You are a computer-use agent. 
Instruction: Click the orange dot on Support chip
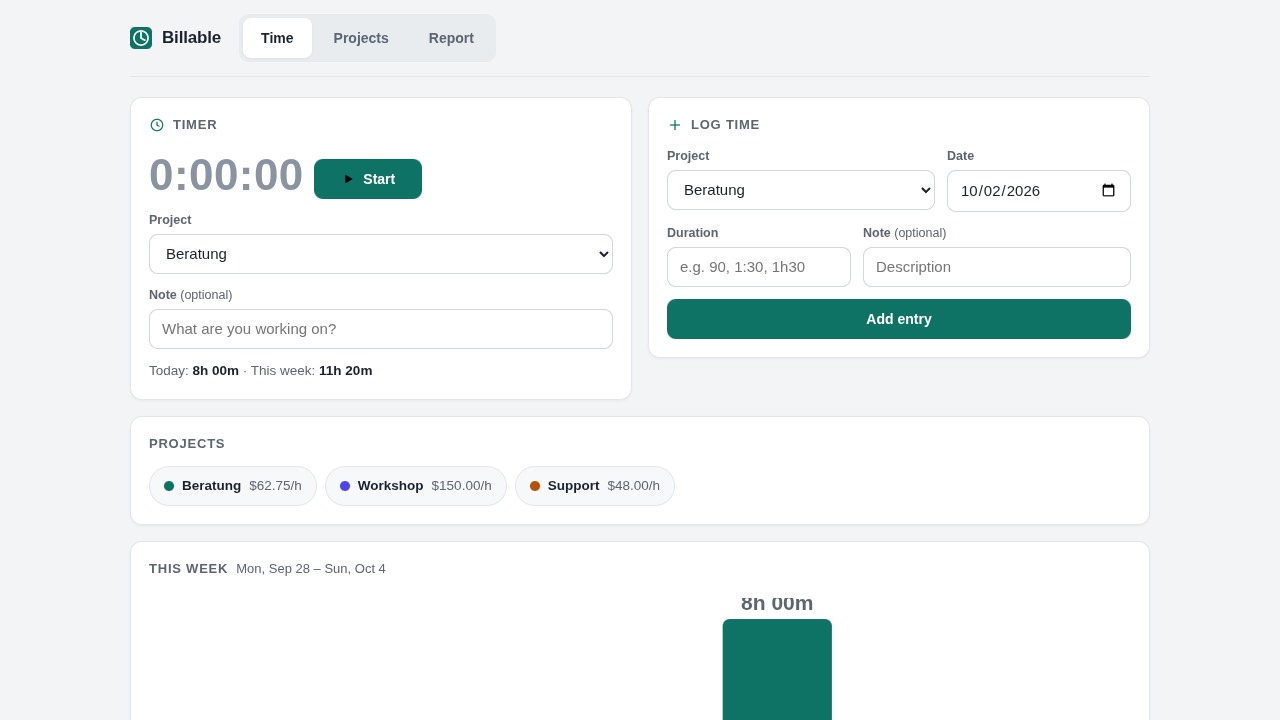pos(535,486)
